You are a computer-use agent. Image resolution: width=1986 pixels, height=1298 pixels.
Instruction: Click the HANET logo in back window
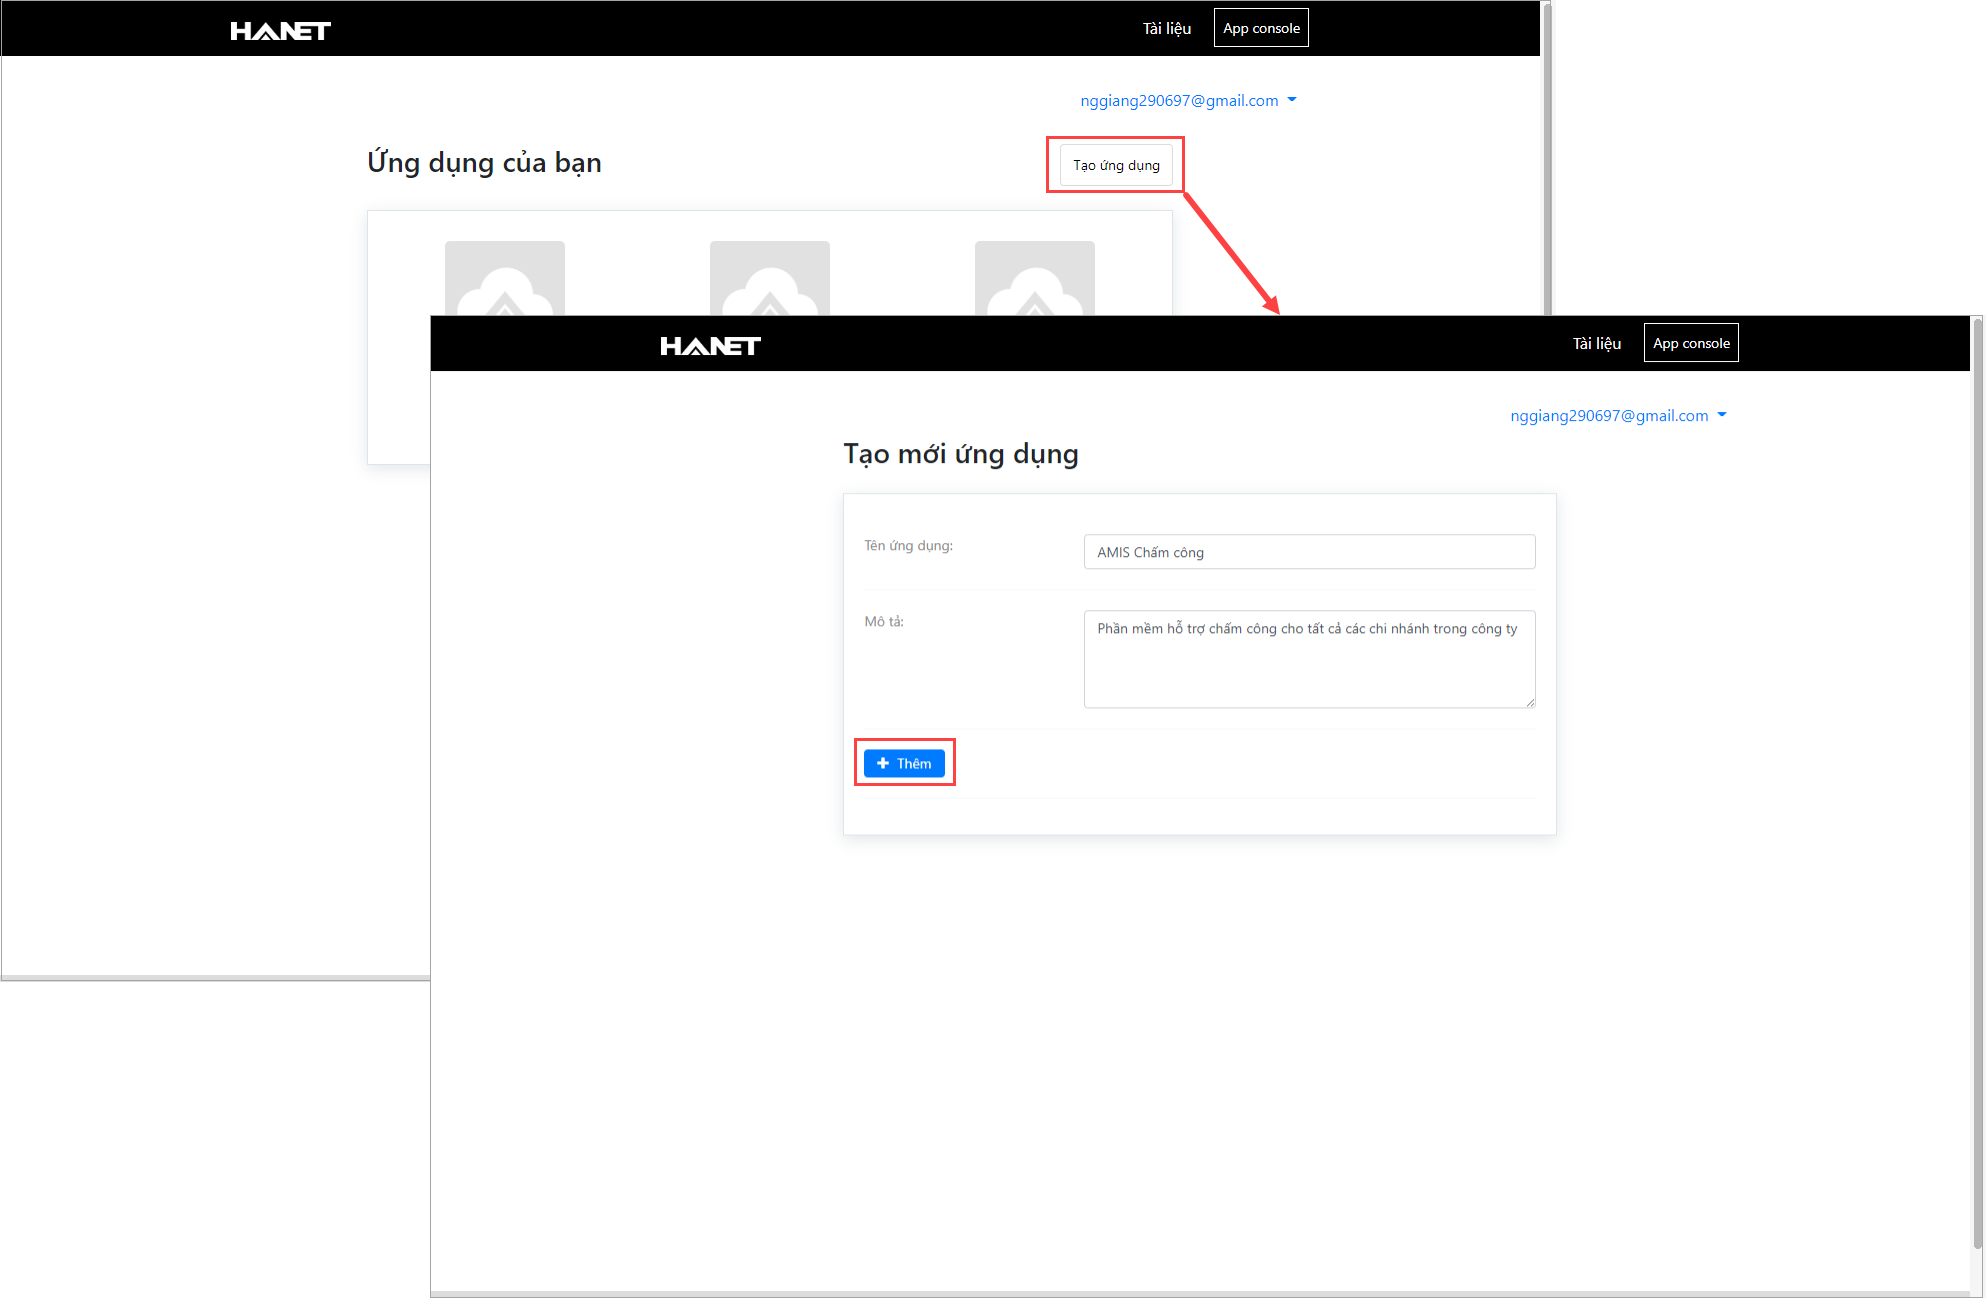tap(280, 31)
